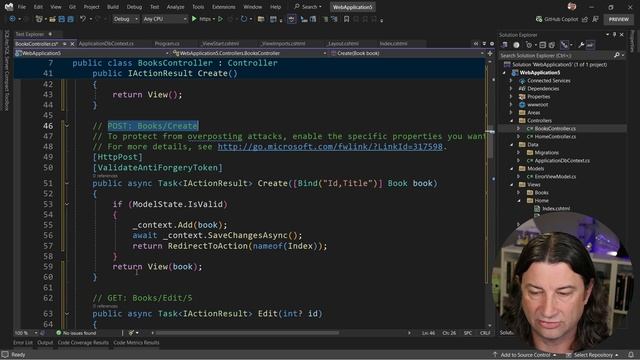Close the BooksController.cs tab
The height and width of the screenshot is (360, 640).
coord(72,44)
